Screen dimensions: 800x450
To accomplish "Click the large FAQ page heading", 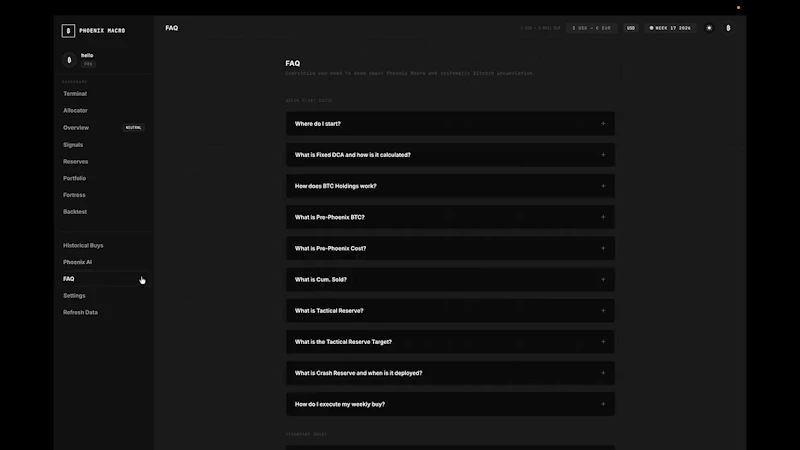I will tap(292, 63).
